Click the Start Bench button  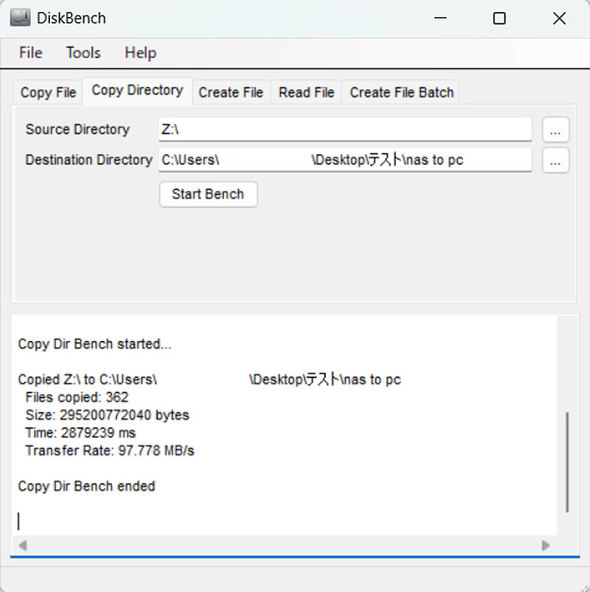point(208,194)
